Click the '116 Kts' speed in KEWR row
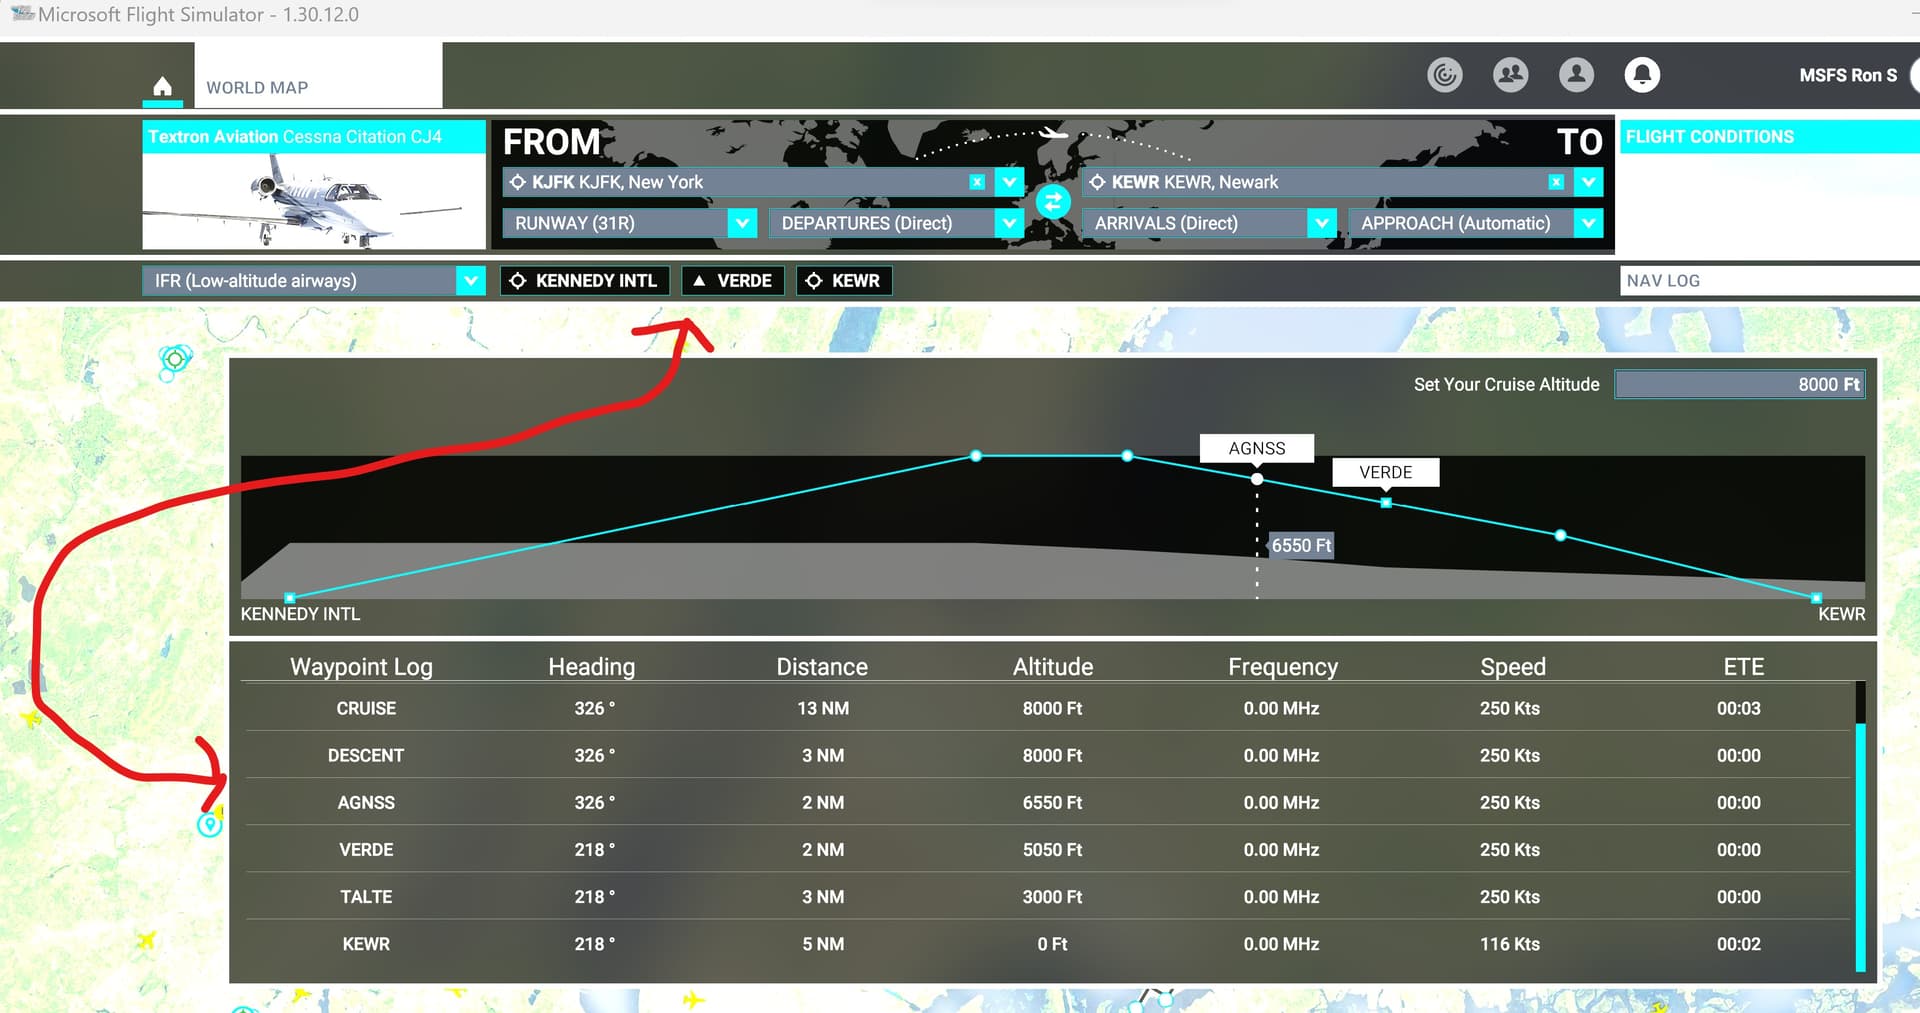This screenshot has height=1013, width=1920. [1510, 943]
